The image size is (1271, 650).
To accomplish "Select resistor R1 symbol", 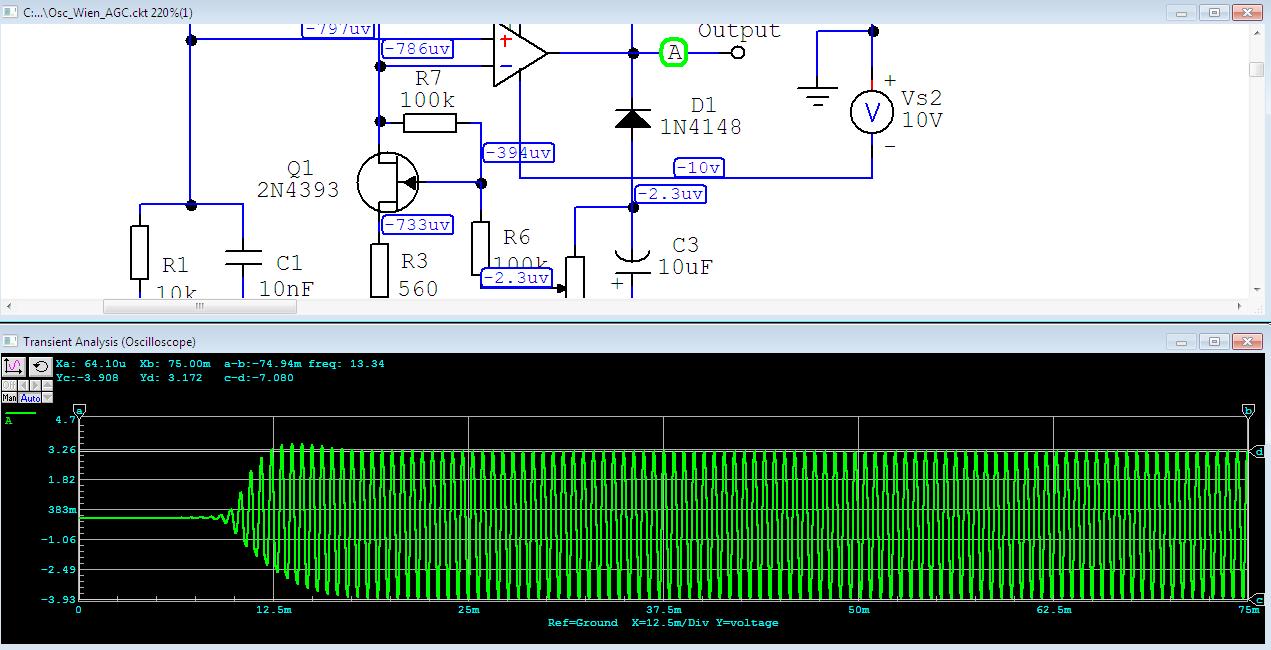I will [x=140, y=253].
